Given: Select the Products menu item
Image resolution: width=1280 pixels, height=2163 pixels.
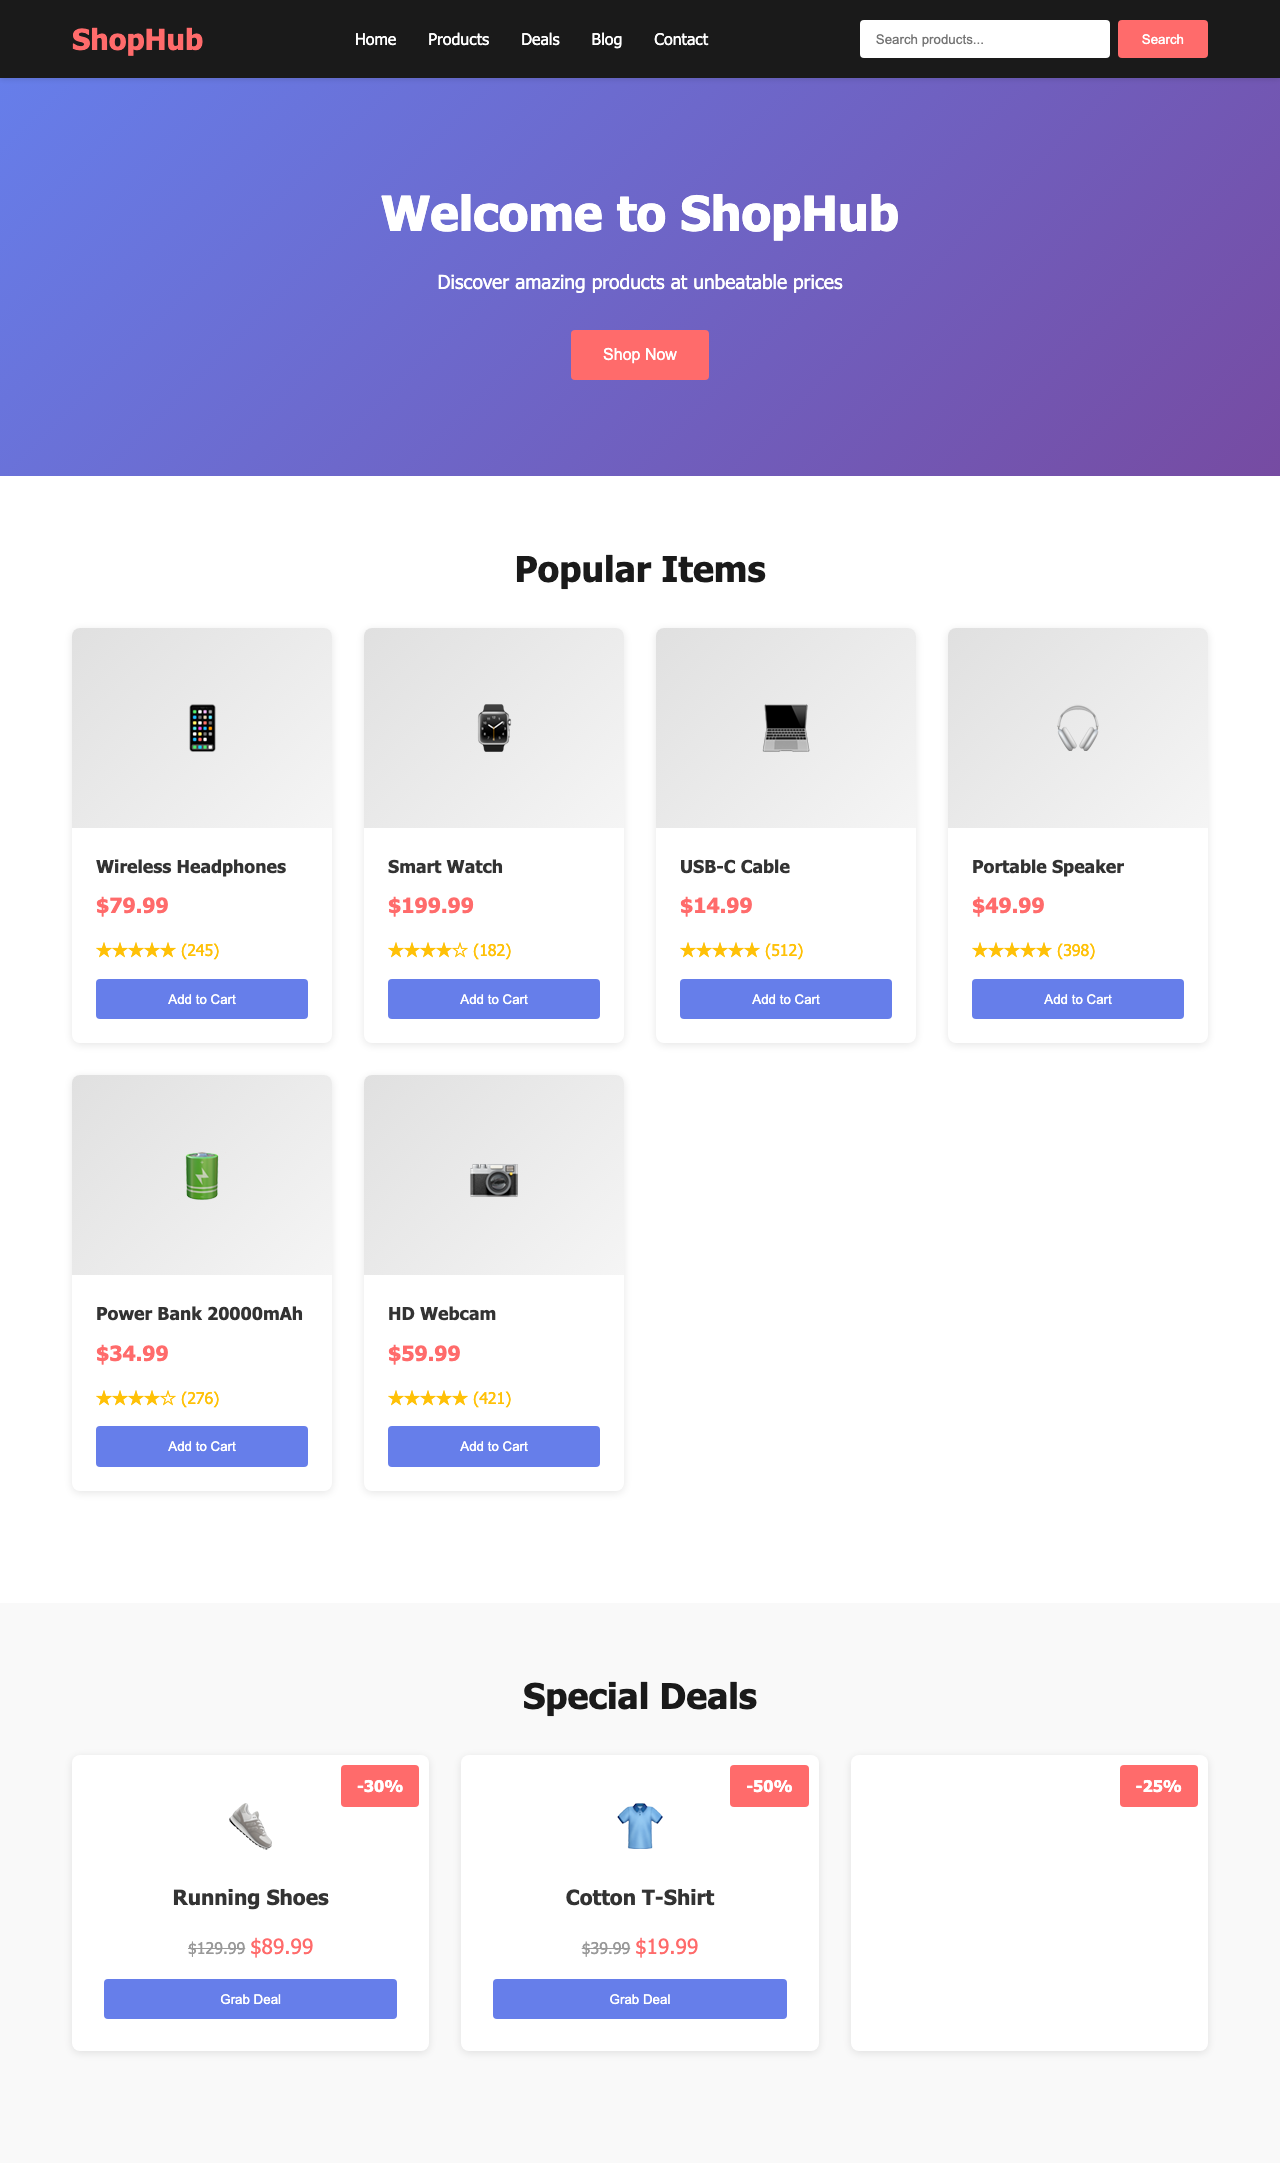Looking at the screenshot, I should (457, 39).
